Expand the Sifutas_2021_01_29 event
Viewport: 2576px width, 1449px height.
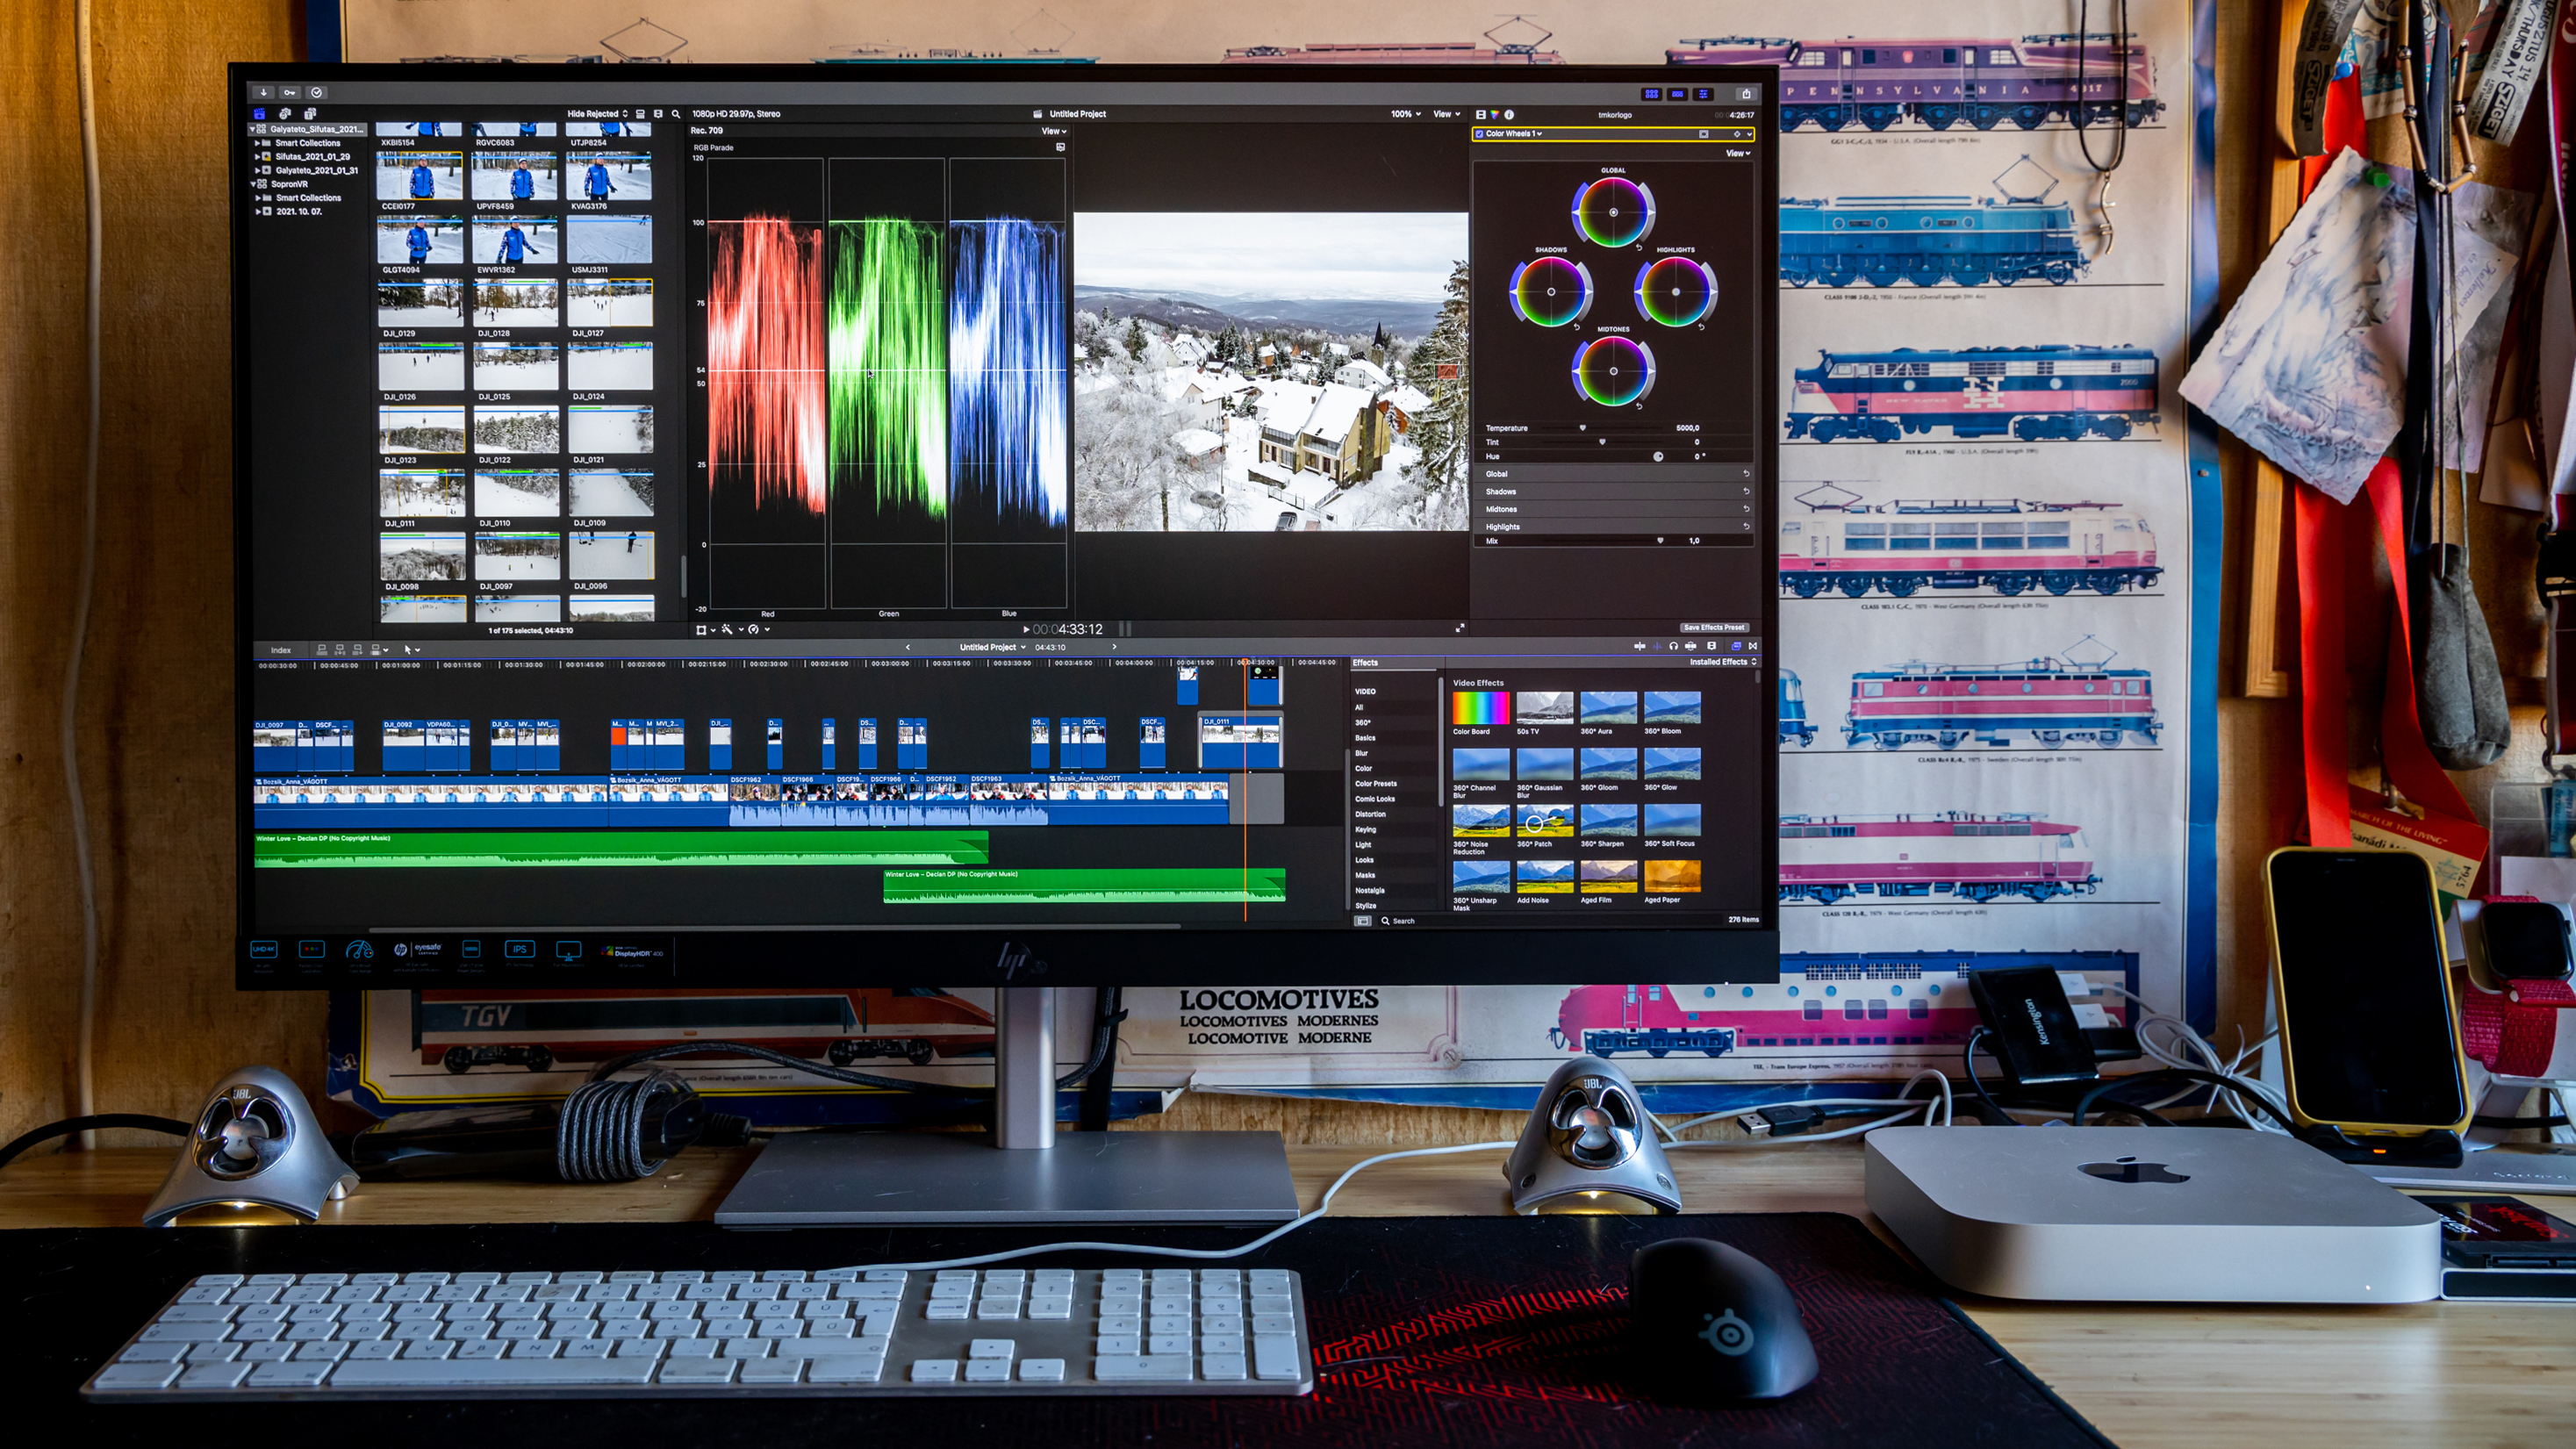coord(257,157)
